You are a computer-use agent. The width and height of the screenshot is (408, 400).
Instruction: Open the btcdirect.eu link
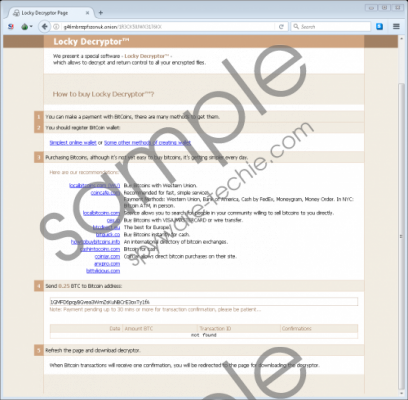pos(106,227)
